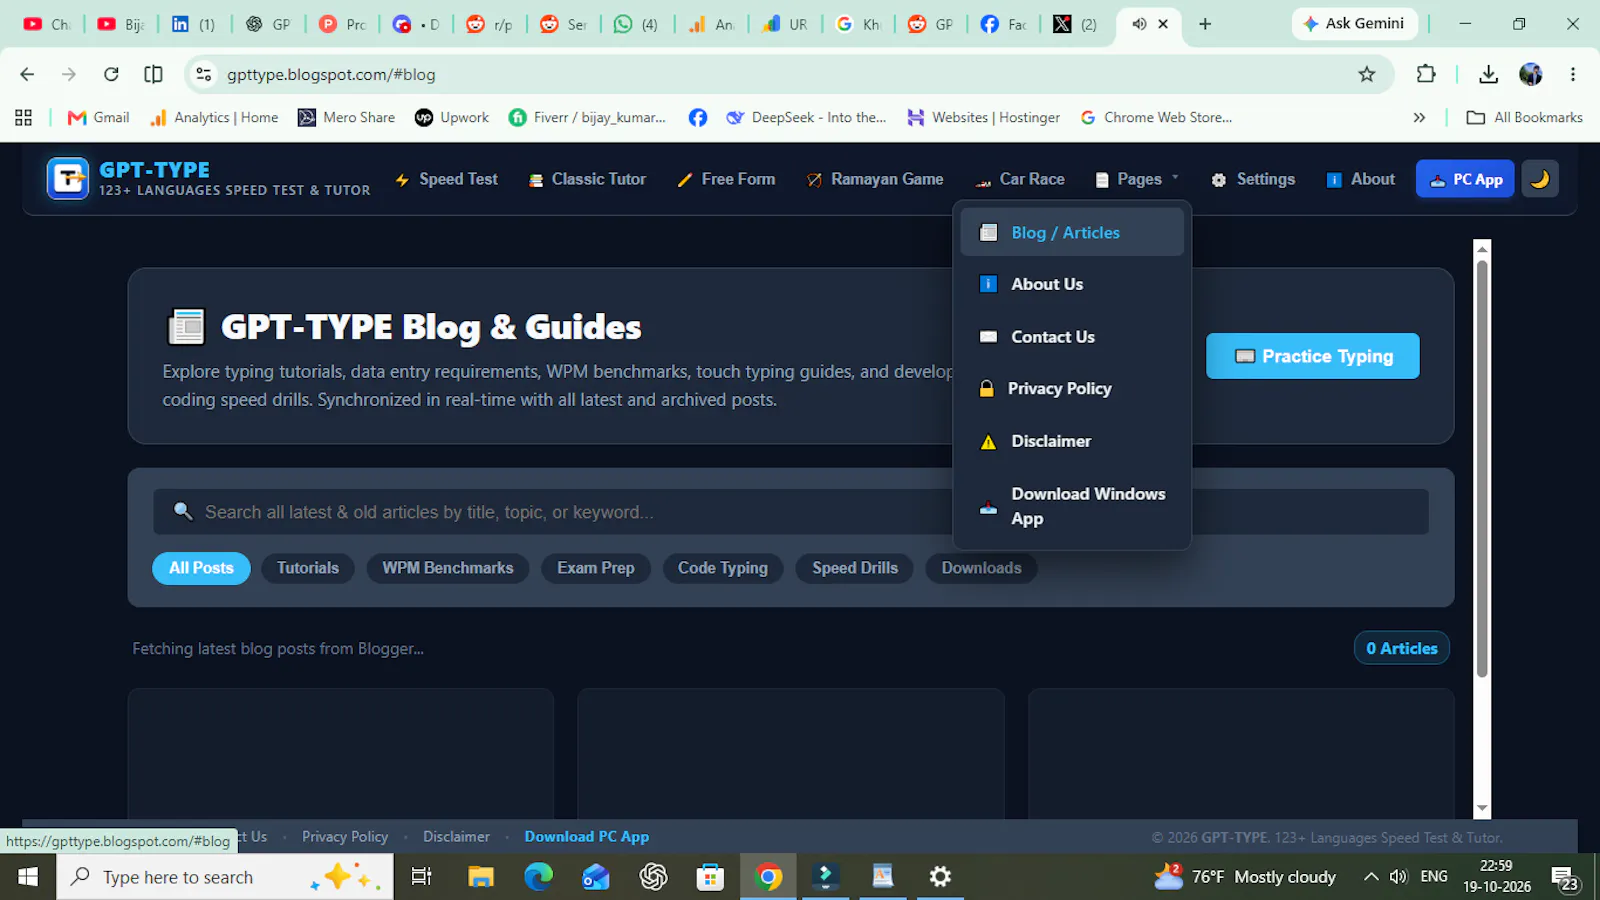This screenshot has height=900, width=1600.
Task: Reload the page
Action: [x=111, y=74]
